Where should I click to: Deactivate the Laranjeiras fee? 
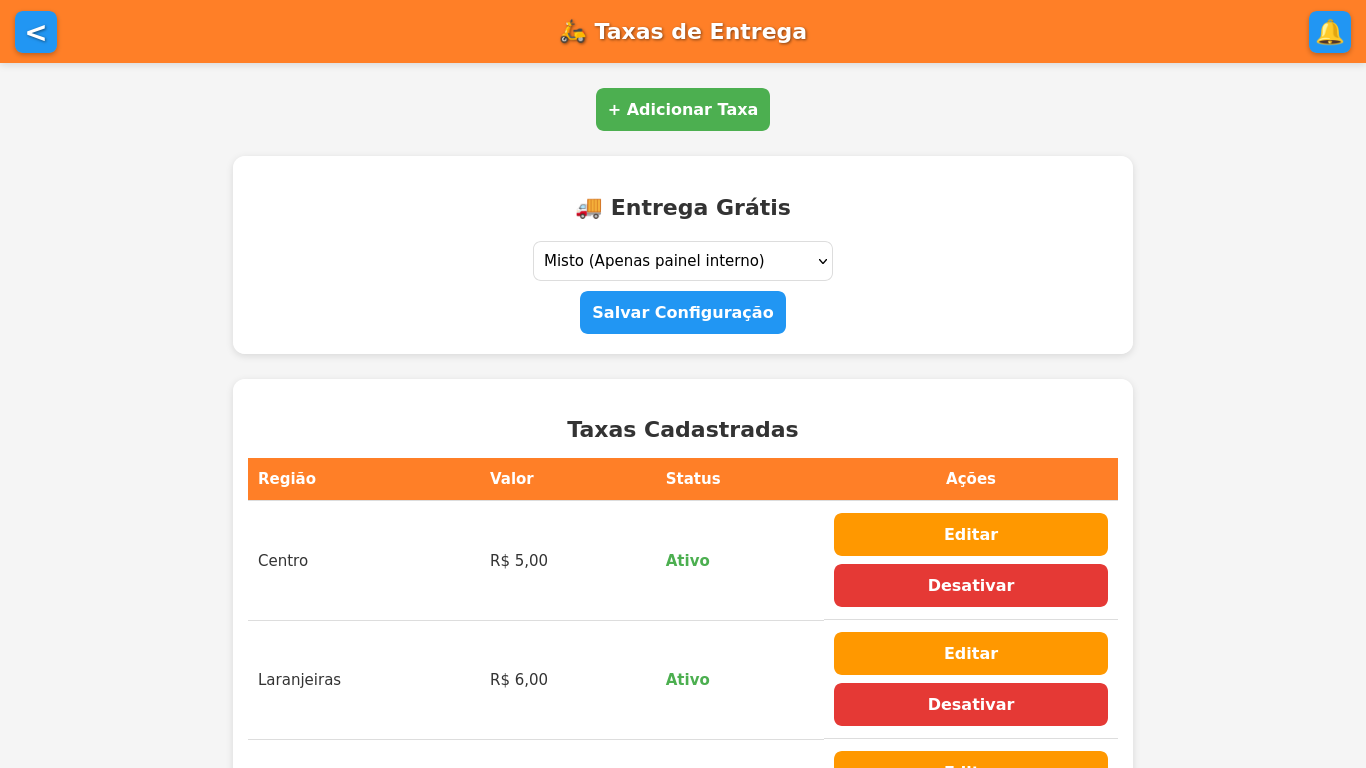click(x=970, y=704)
